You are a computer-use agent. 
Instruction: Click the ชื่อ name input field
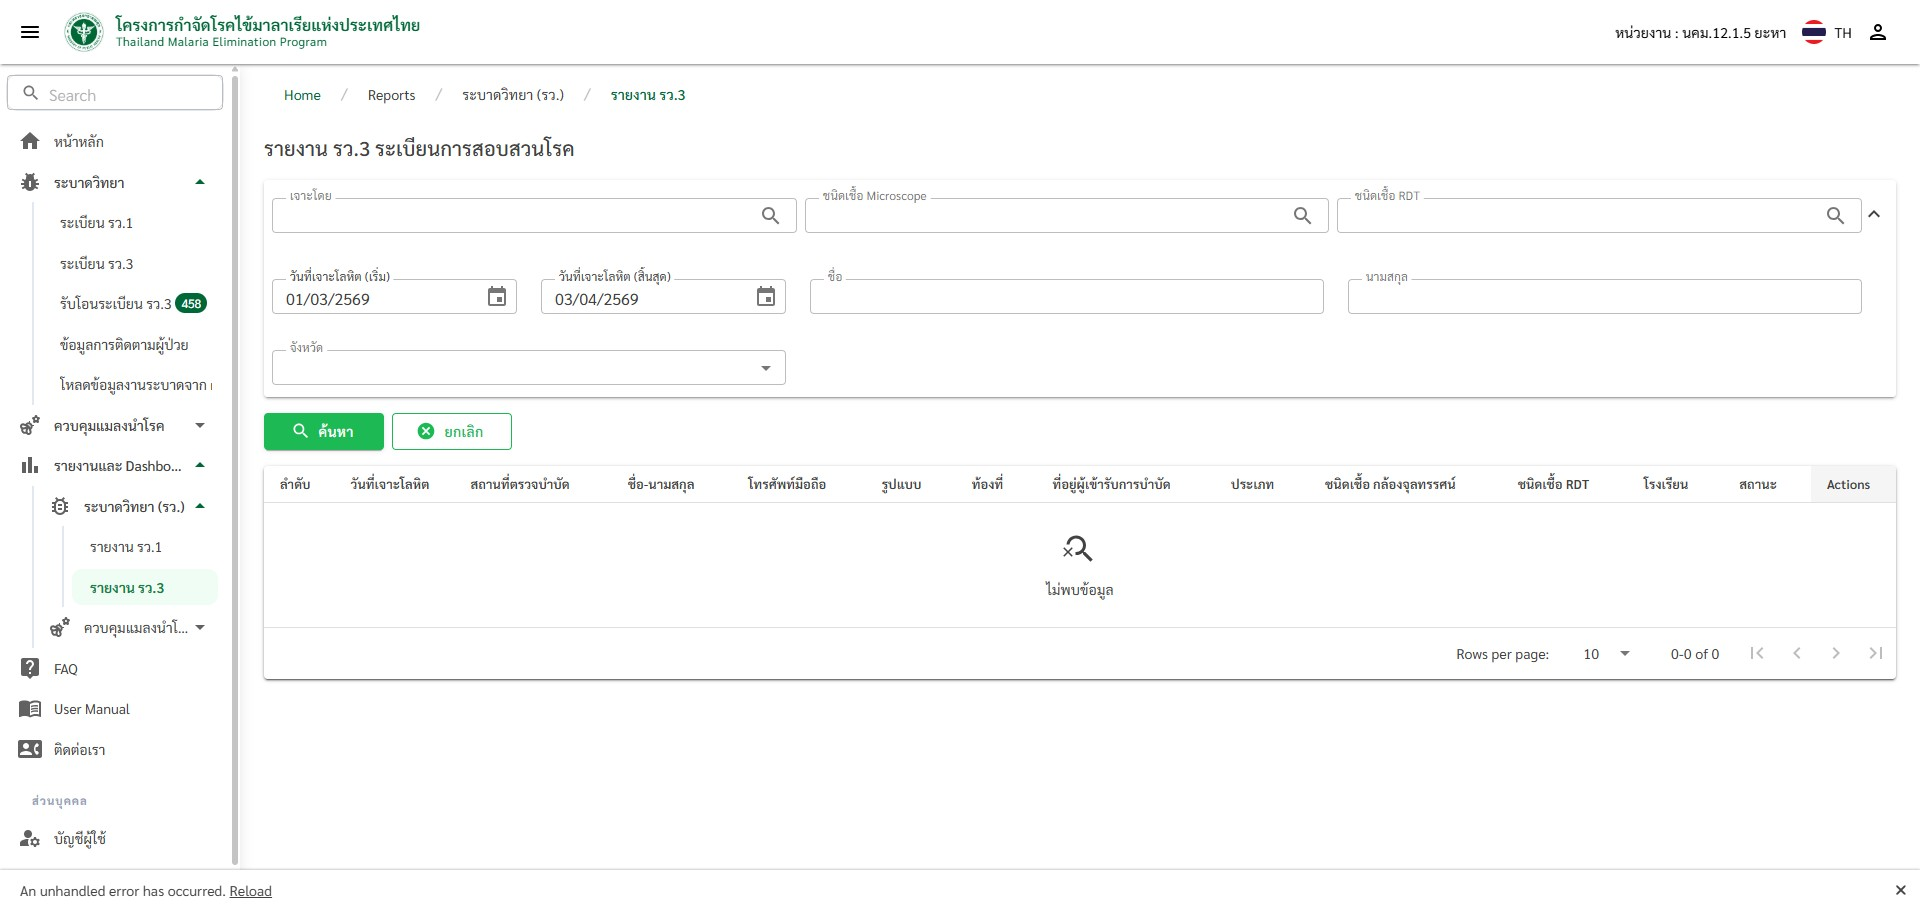click(x=1066, y=298)
